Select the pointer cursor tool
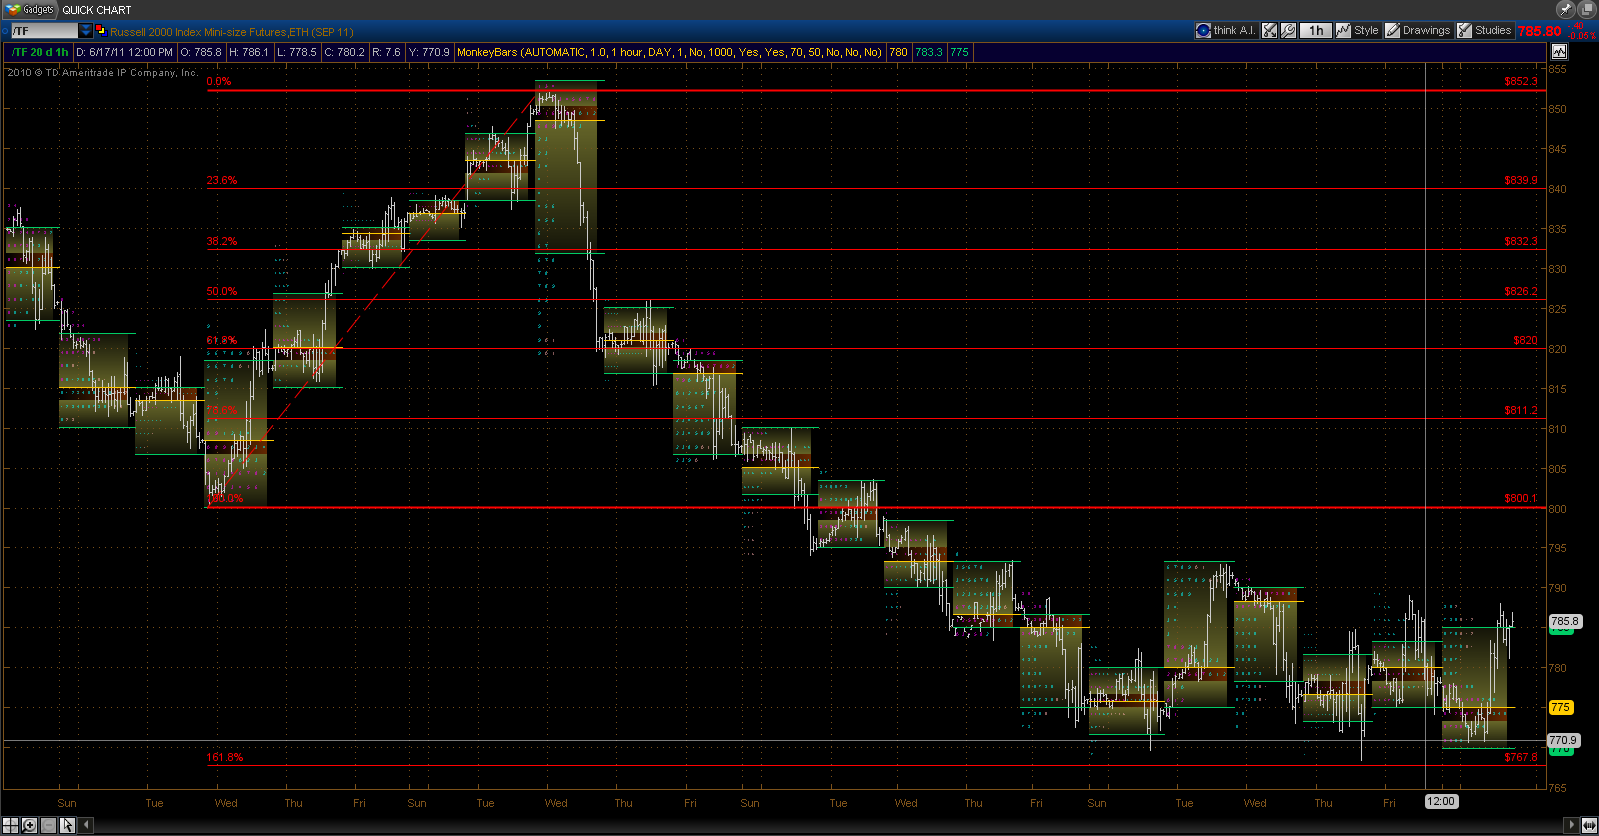Viewport: 1599px width, 836px height. 67,825
